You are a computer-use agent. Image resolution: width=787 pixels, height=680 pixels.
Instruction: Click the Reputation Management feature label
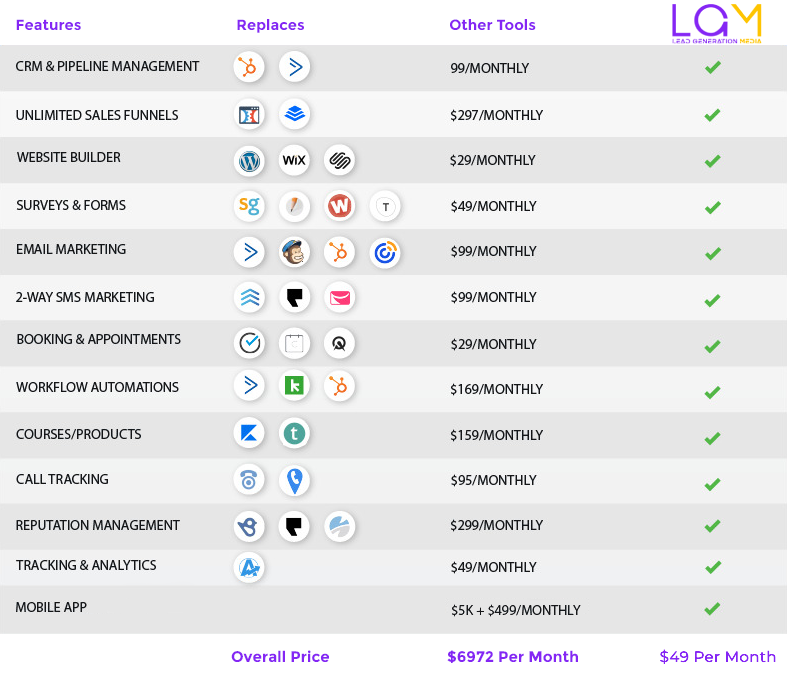click(98, 525)
